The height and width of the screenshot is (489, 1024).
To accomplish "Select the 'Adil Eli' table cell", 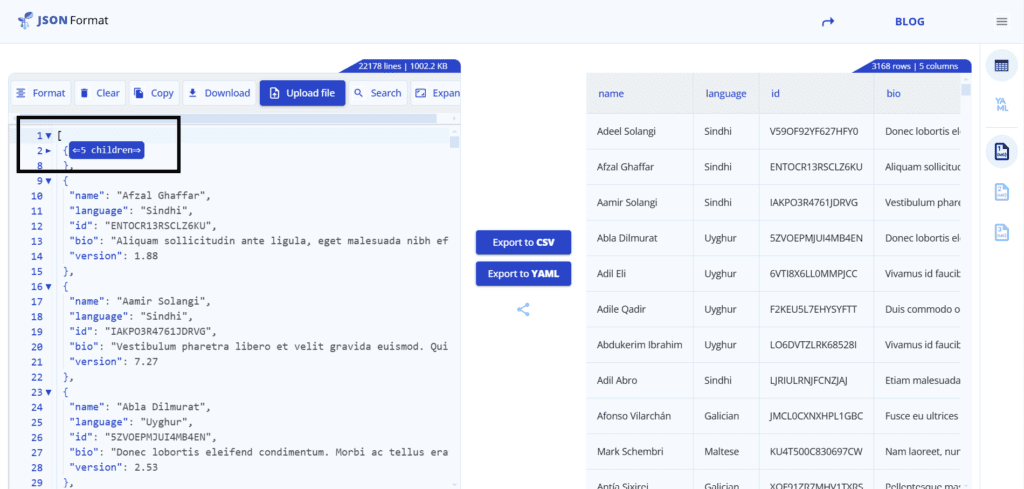I will [639, 274].
